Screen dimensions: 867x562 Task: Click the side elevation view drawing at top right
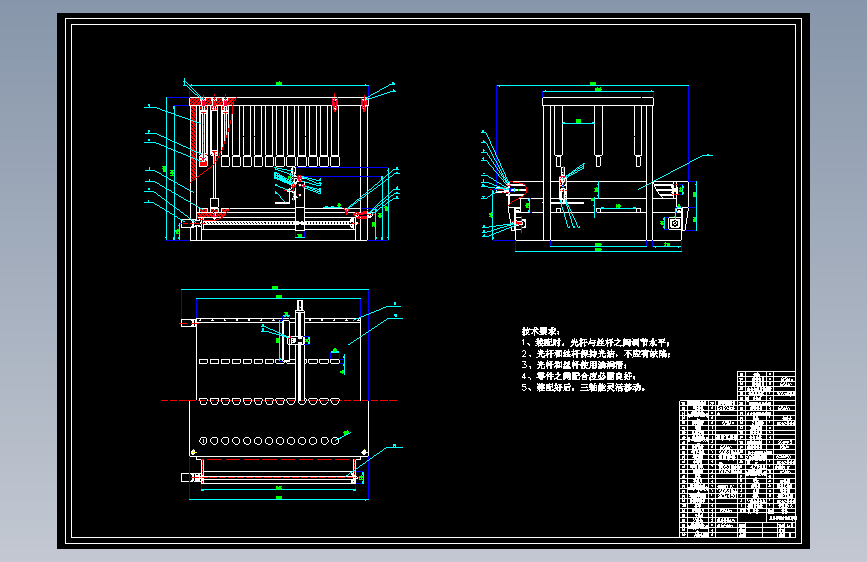coord(596,168)
